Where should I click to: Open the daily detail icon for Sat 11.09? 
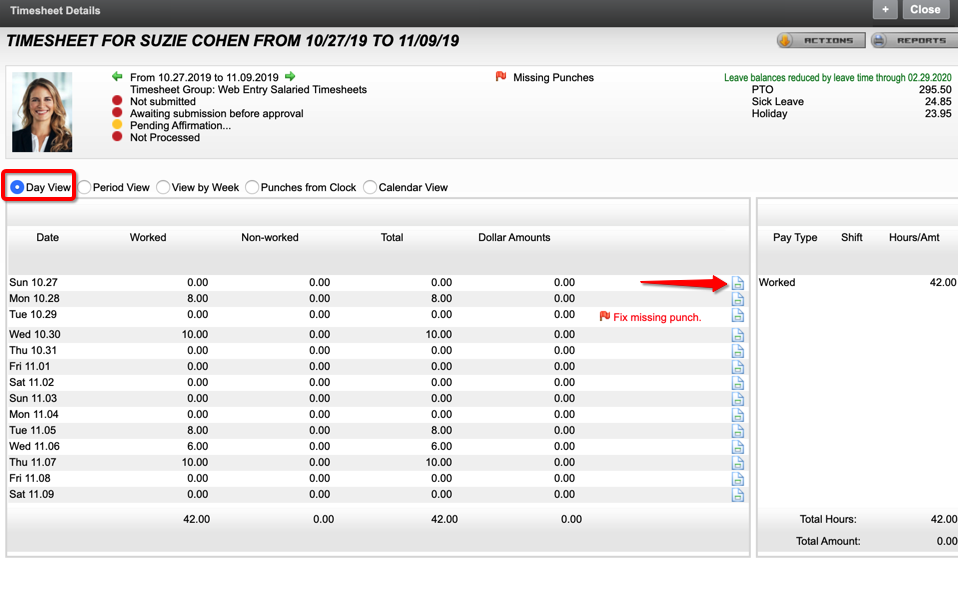click(x=738, y=495)
